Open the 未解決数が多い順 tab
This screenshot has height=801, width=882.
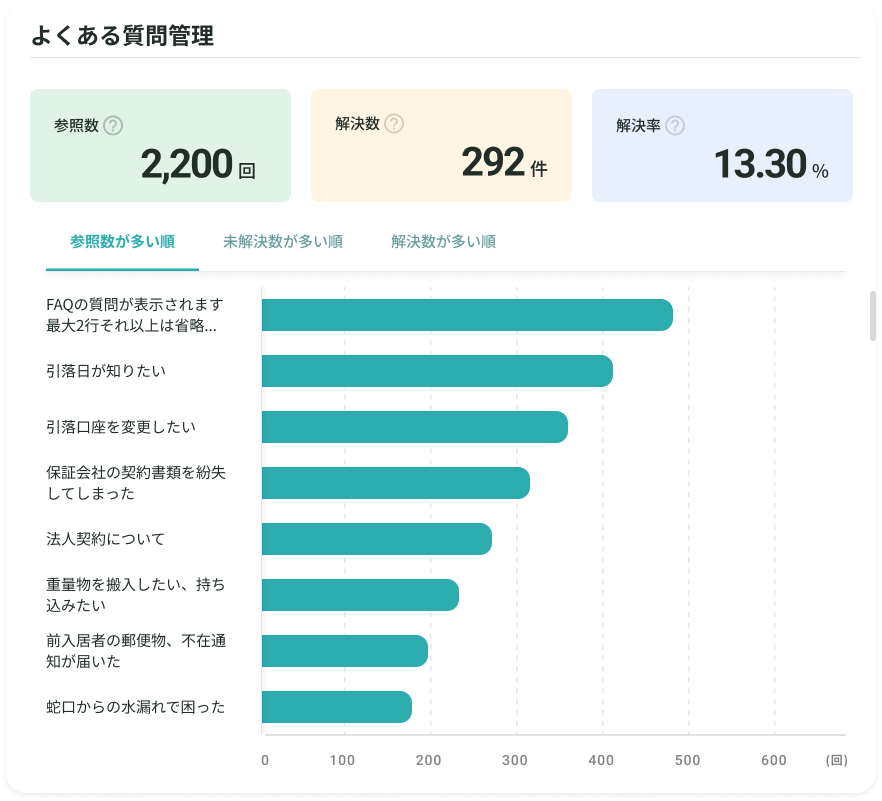(283, 242)
